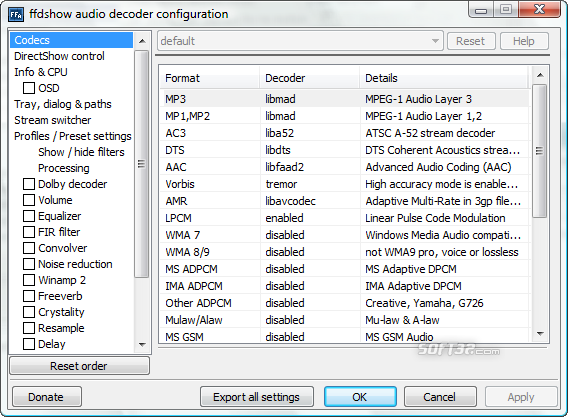Click Advanced Audio Coding (AAC) details

click(x=438, y=167)
